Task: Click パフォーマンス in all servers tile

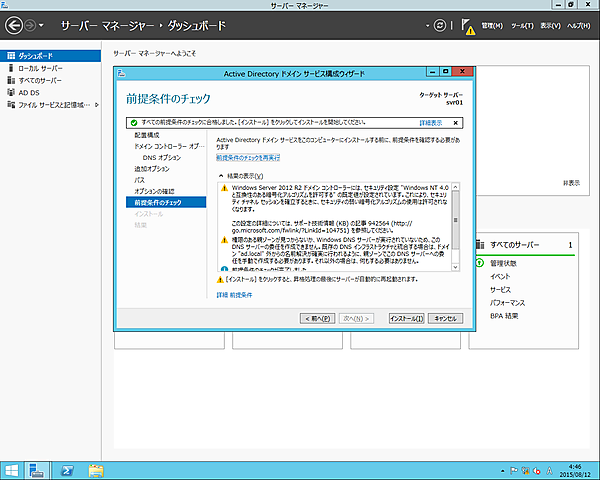Action: (507, 303)
